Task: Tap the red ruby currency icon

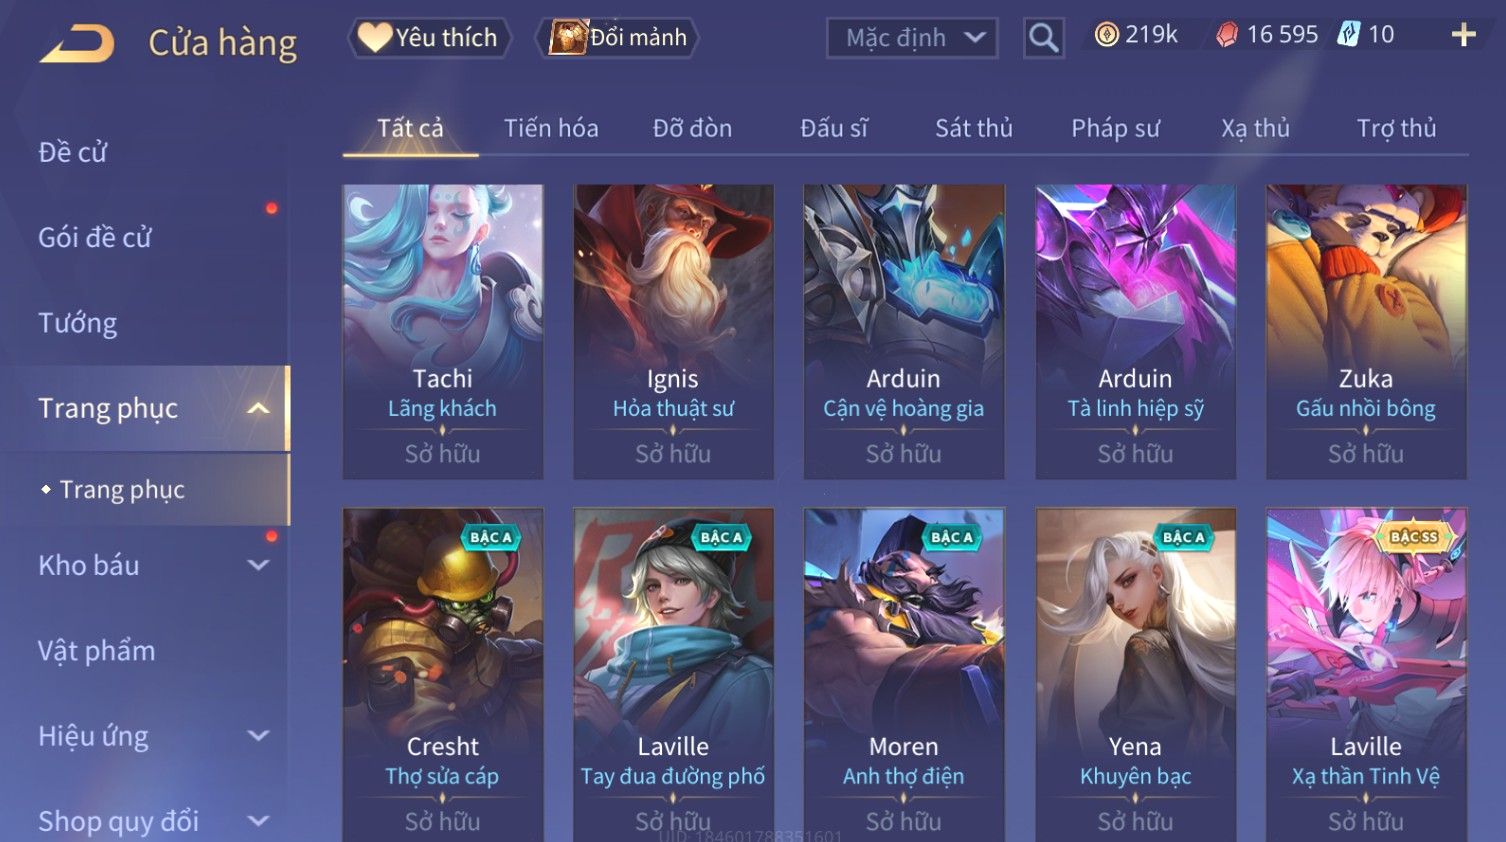Action: click(x=1227, y=36)
